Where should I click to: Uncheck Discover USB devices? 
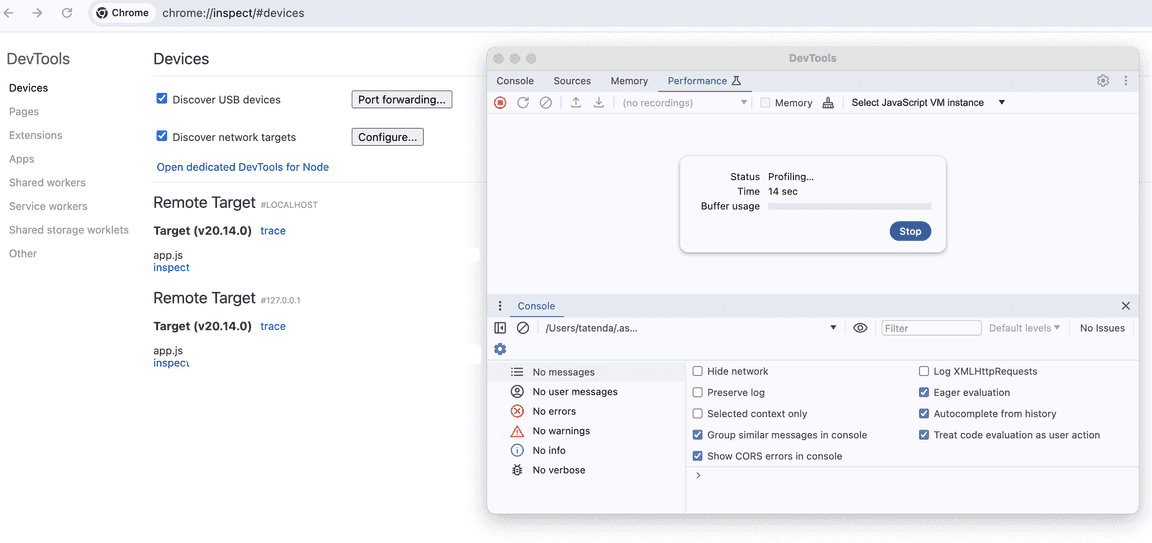(x=162, y=99)
